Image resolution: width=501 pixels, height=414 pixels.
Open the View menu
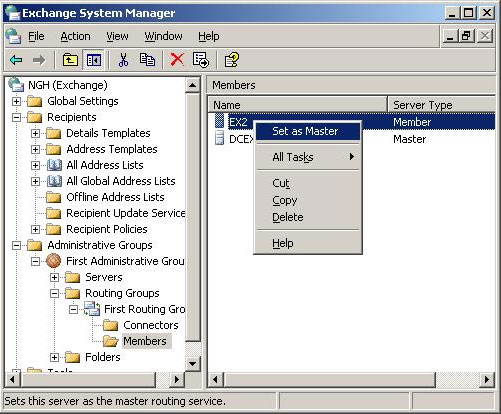pos(117,36)
